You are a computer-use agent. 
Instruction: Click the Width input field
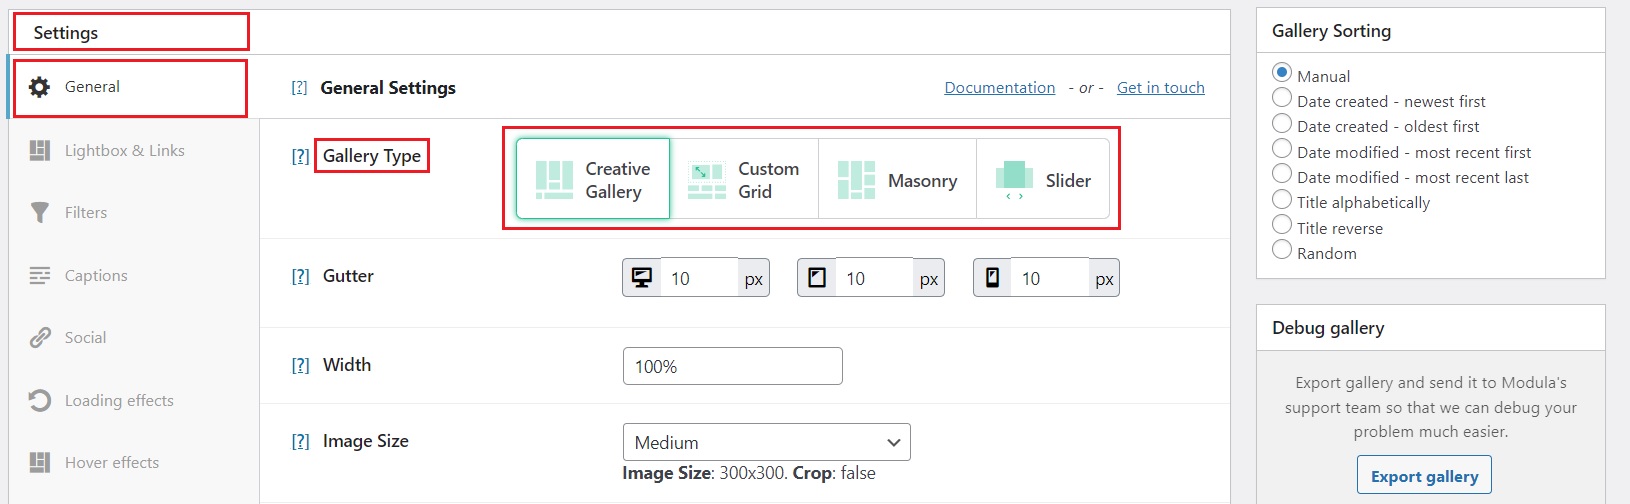pyautogui.click(x=732, y=366)
